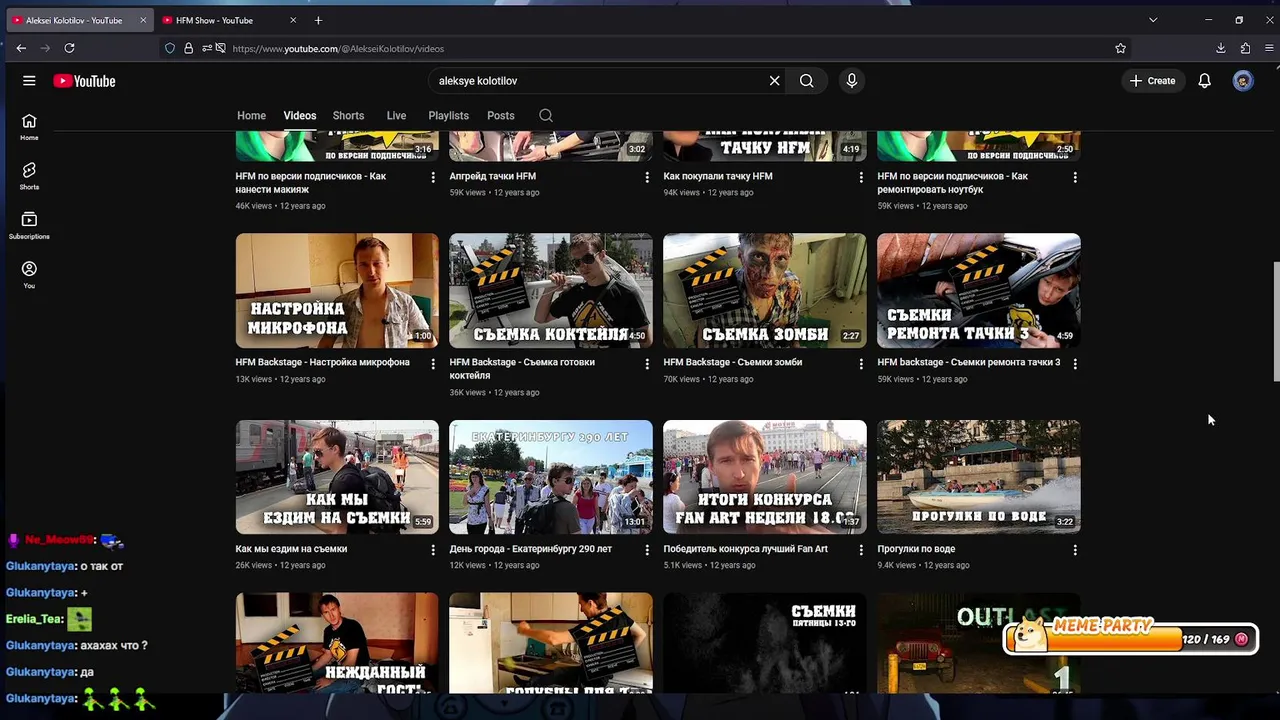This screenshot has width=1280, height=720.
Task: Open options for Как нанести макияж video
Action: tap(433, 177)
